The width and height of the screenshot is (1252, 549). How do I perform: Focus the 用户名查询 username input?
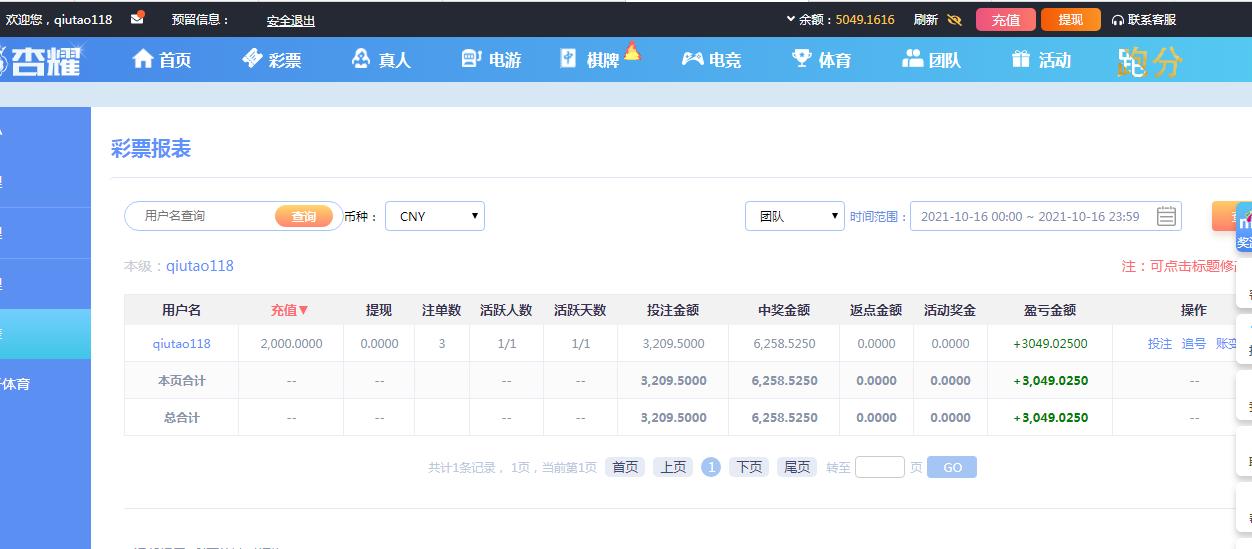(x=205, y=216)
